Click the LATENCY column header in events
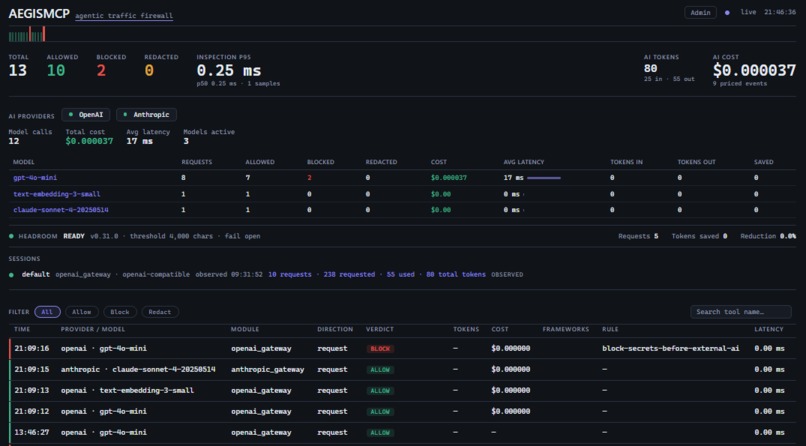 tap(768, 329)
